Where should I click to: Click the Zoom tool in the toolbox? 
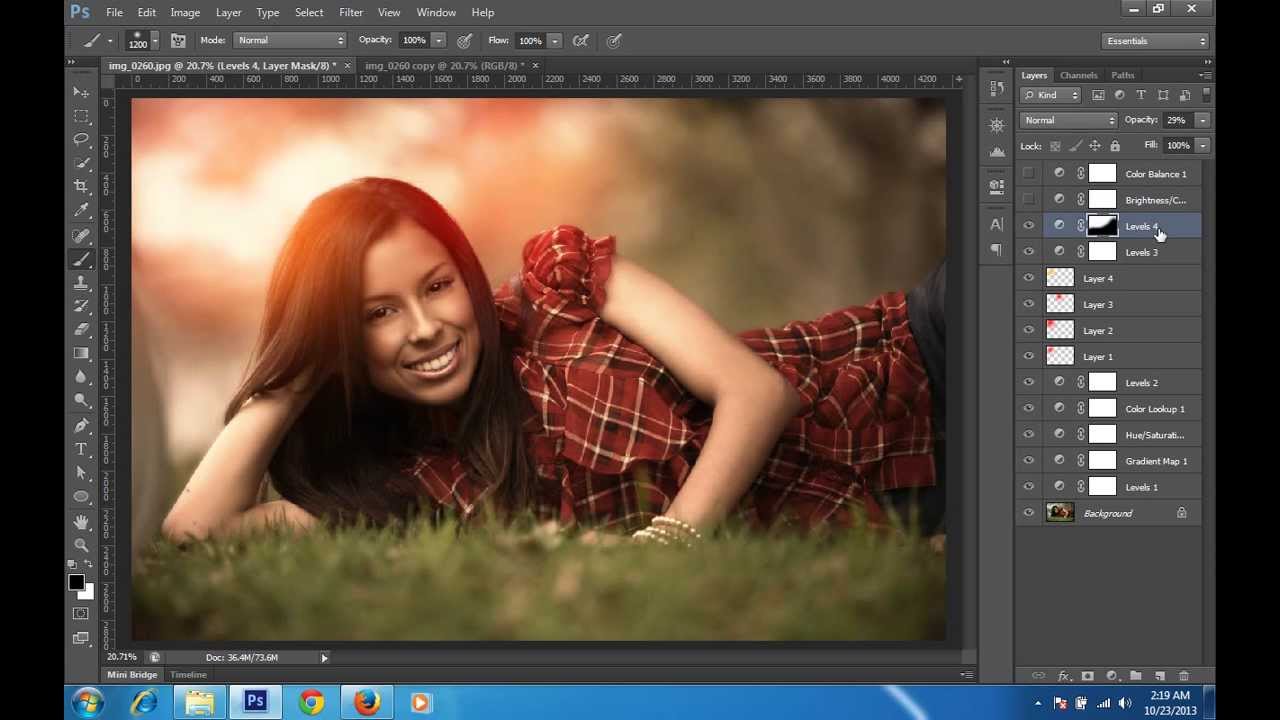click(x=81, y=545)
